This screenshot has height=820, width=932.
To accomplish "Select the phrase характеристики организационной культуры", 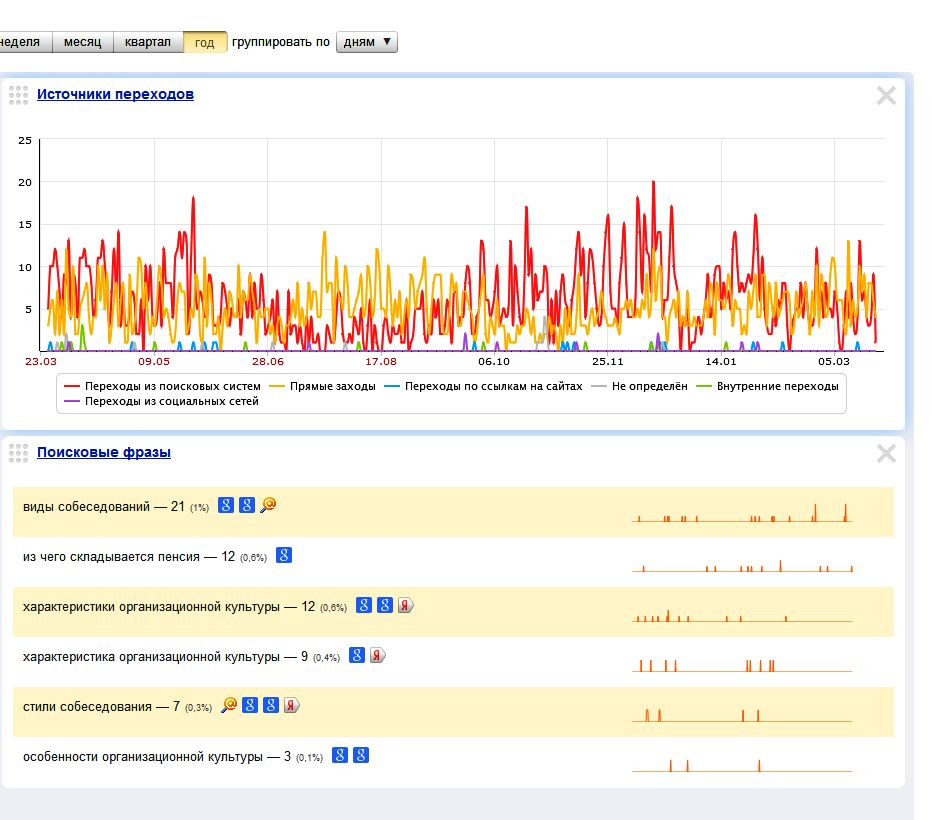I will pyautogui.click(x=151, y=607).
